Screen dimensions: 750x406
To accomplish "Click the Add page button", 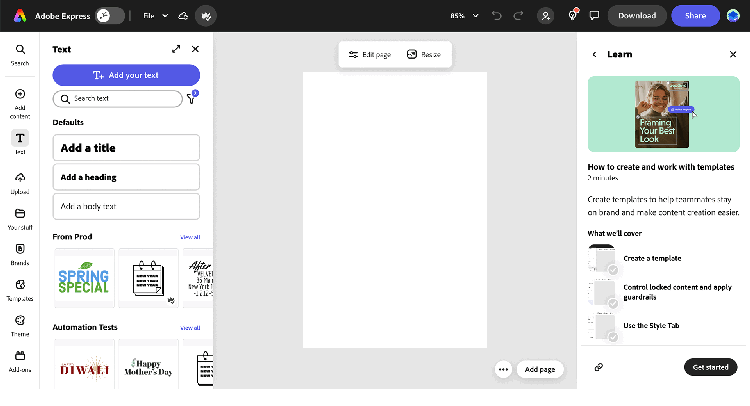I will coord(540,369).
